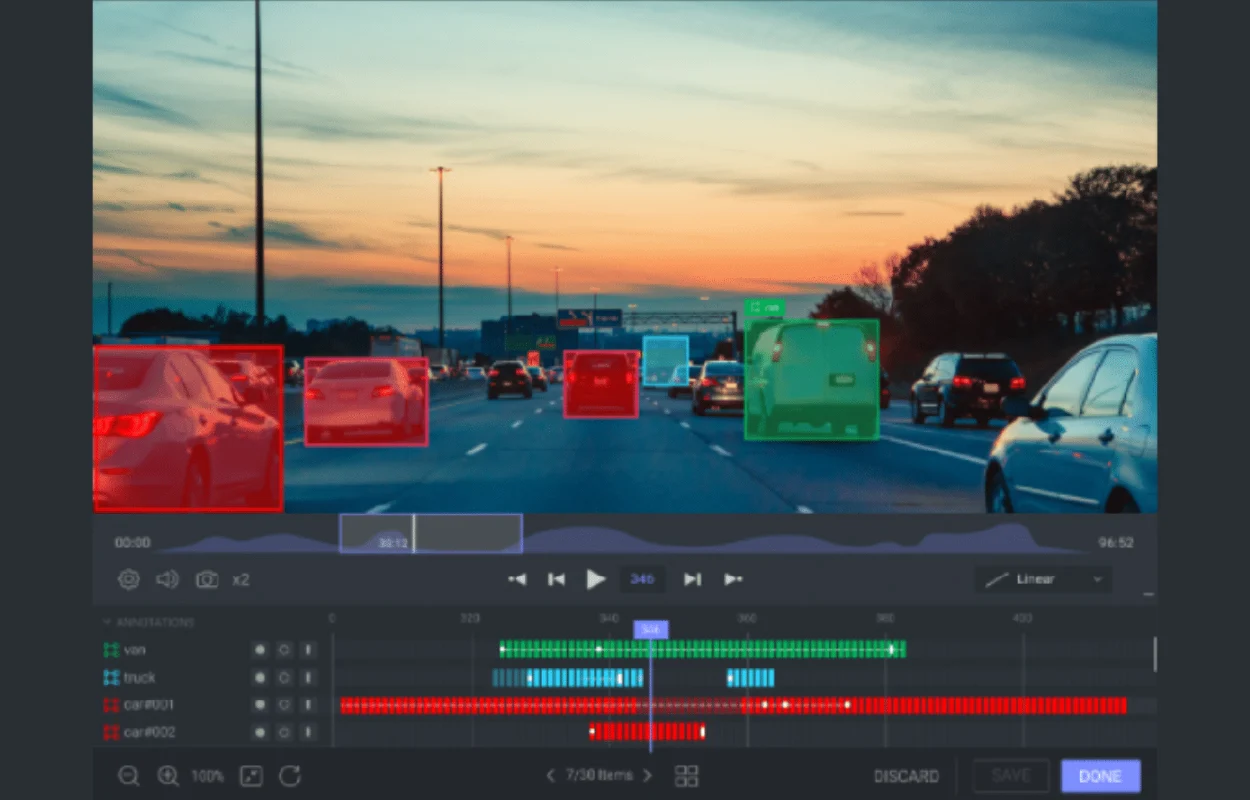1250x800 pixels.
Task: Open the grid view icon beside the items counter
Action: click(686, 775)
